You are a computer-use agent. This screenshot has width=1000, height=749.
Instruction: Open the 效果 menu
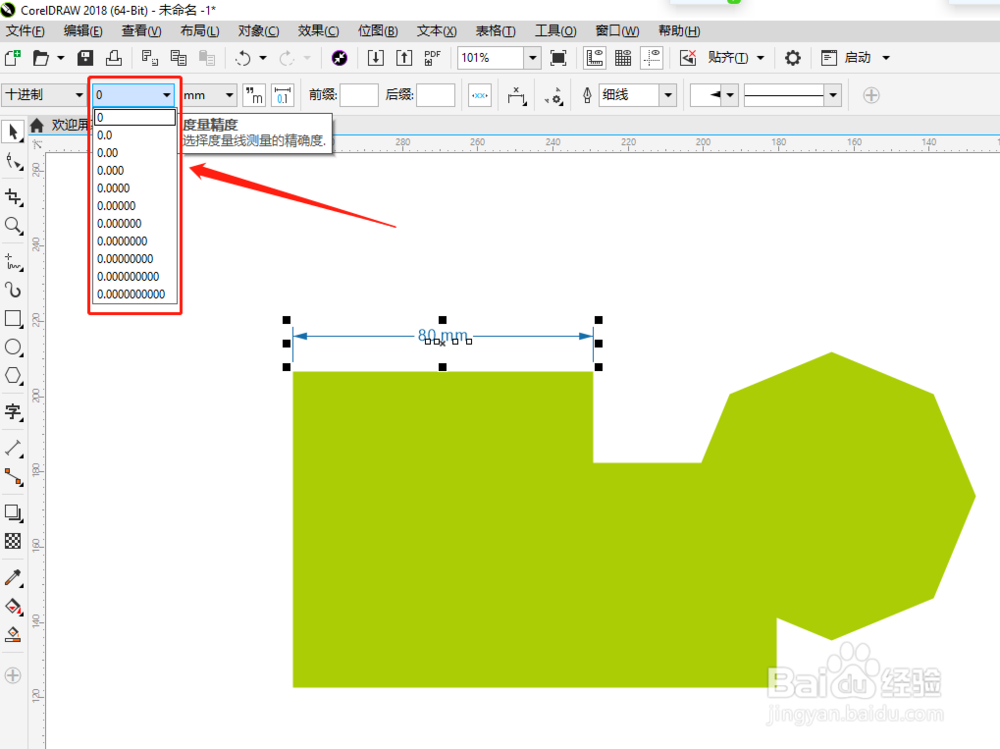coord(318,31)
